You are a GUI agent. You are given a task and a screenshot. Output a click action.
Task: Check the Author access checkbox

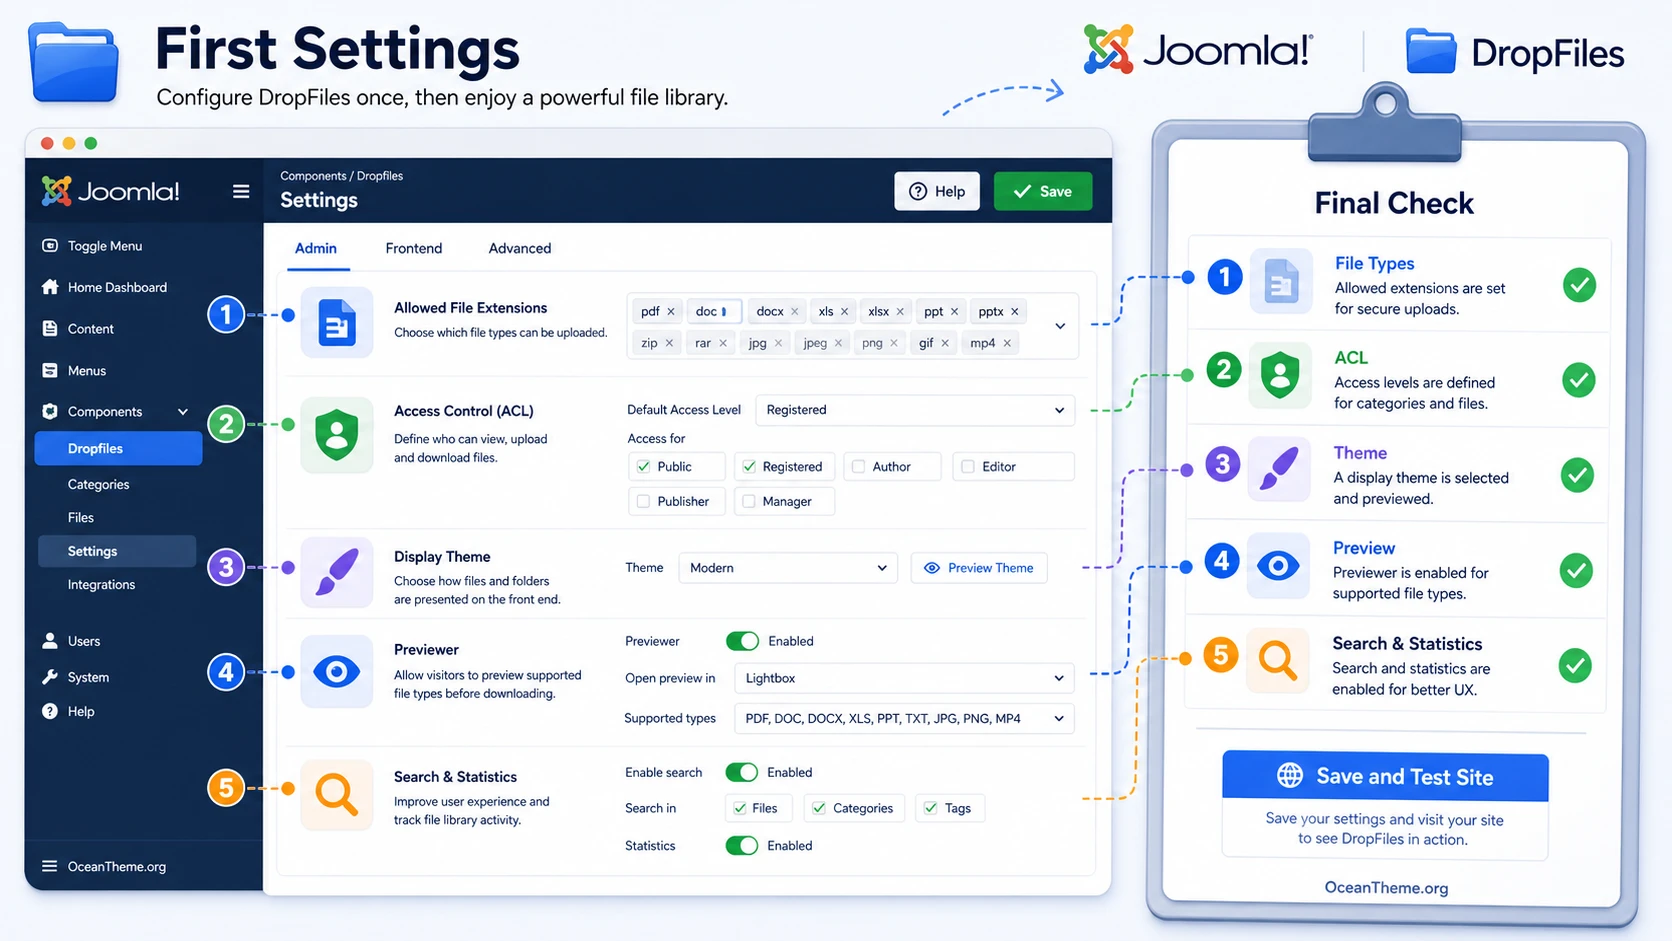[858, 466]
